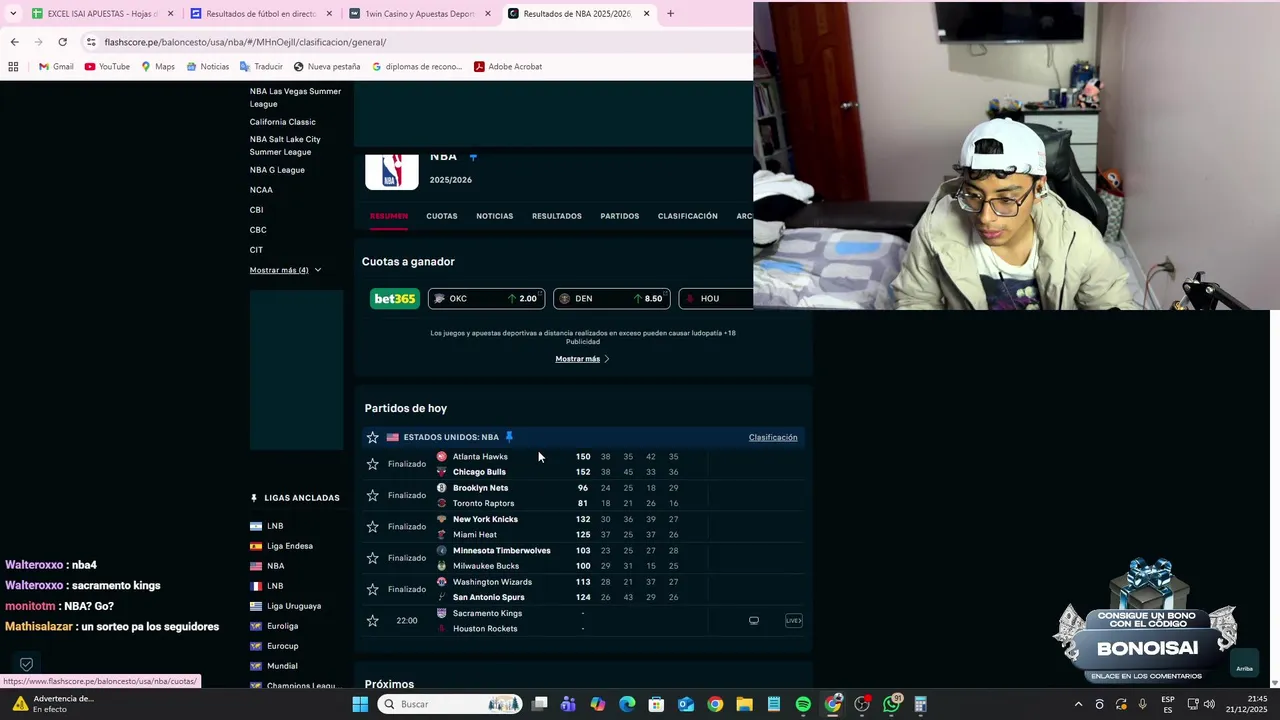
Task: Click the browser back arrow
Action: pos(14,42)
